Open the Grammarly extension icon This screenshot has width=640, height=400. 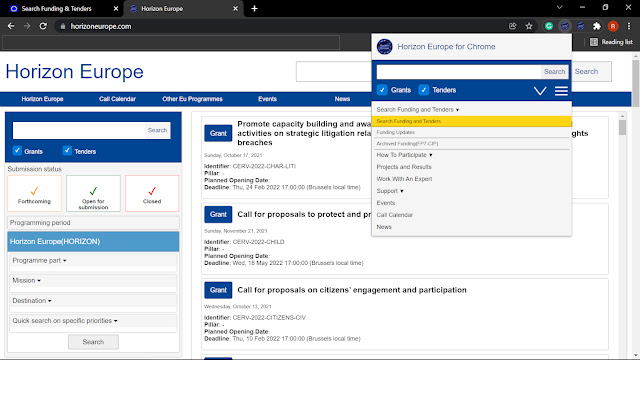[x=549, y=26]
